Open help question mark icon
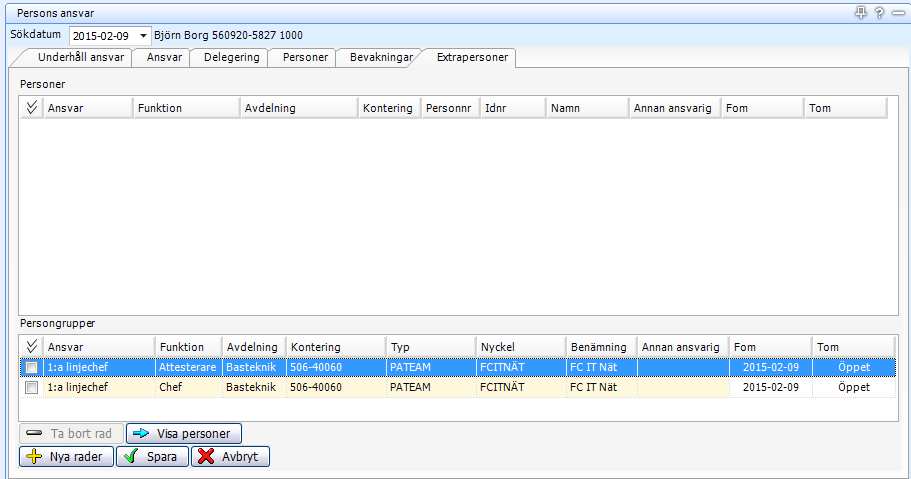 [880, 12]
